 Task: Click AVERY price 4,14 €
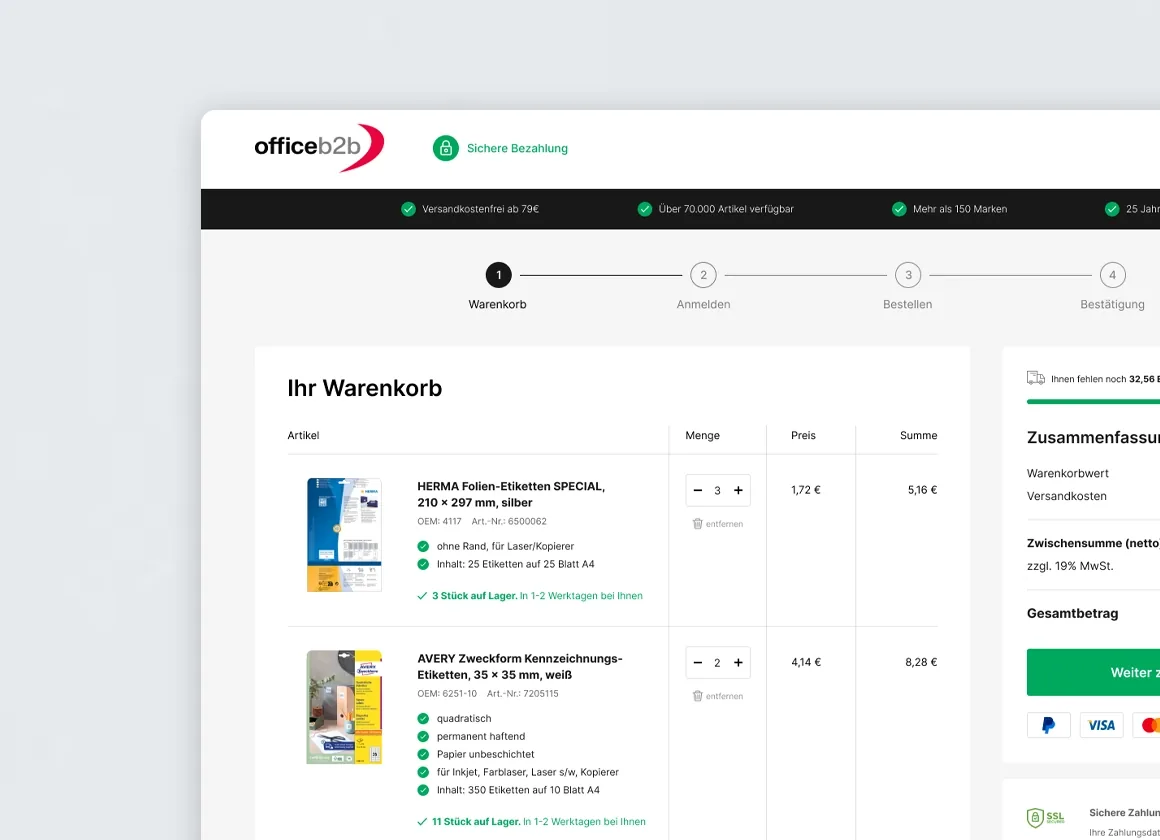point(806,662)
